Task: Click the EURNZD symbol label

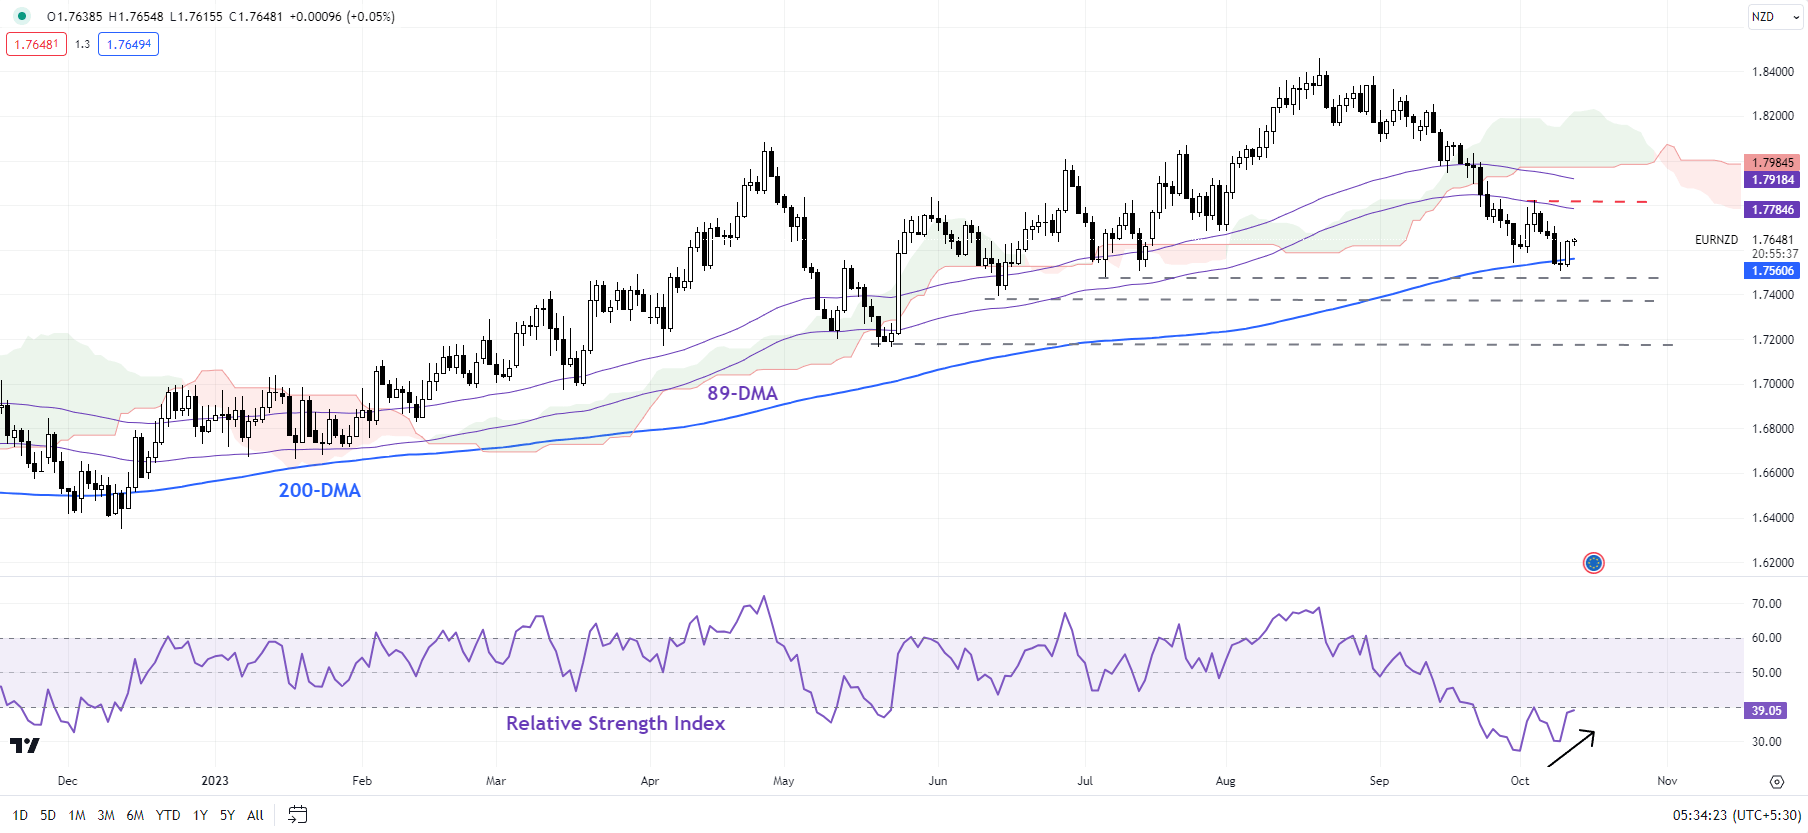Action: [1716, 240]
